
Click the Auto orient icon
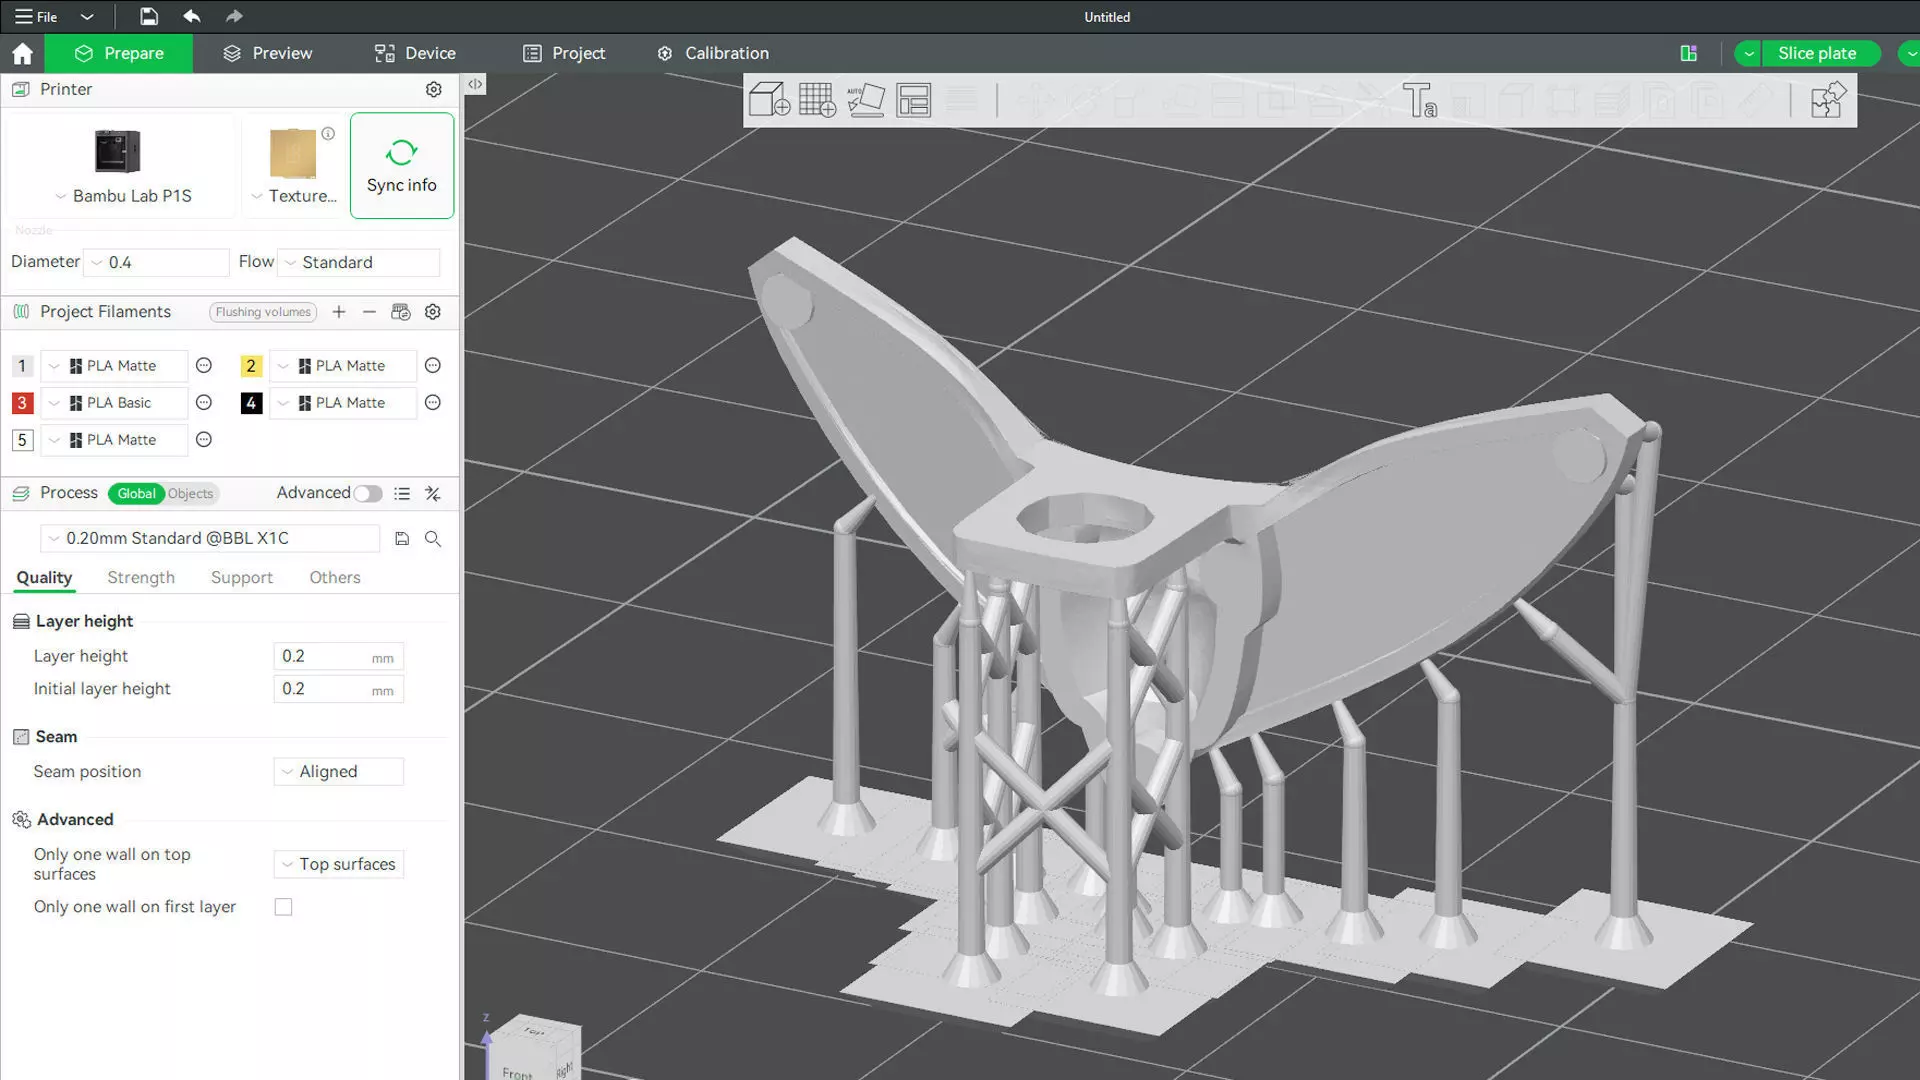pyautogui.click(x=865, y=100)
